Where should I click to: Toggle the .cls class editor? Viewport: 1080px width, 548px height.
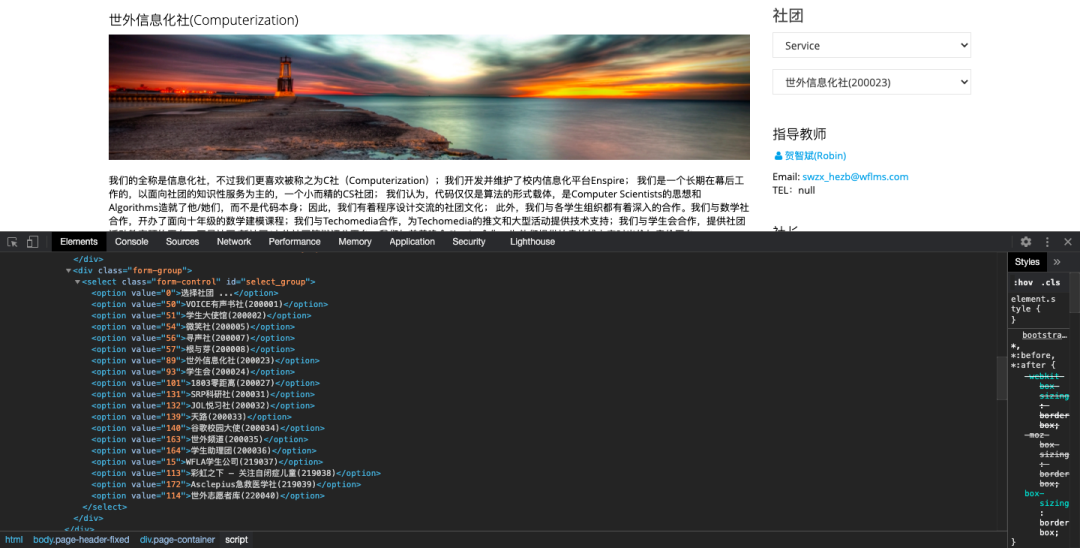(x=1052, y=282)
